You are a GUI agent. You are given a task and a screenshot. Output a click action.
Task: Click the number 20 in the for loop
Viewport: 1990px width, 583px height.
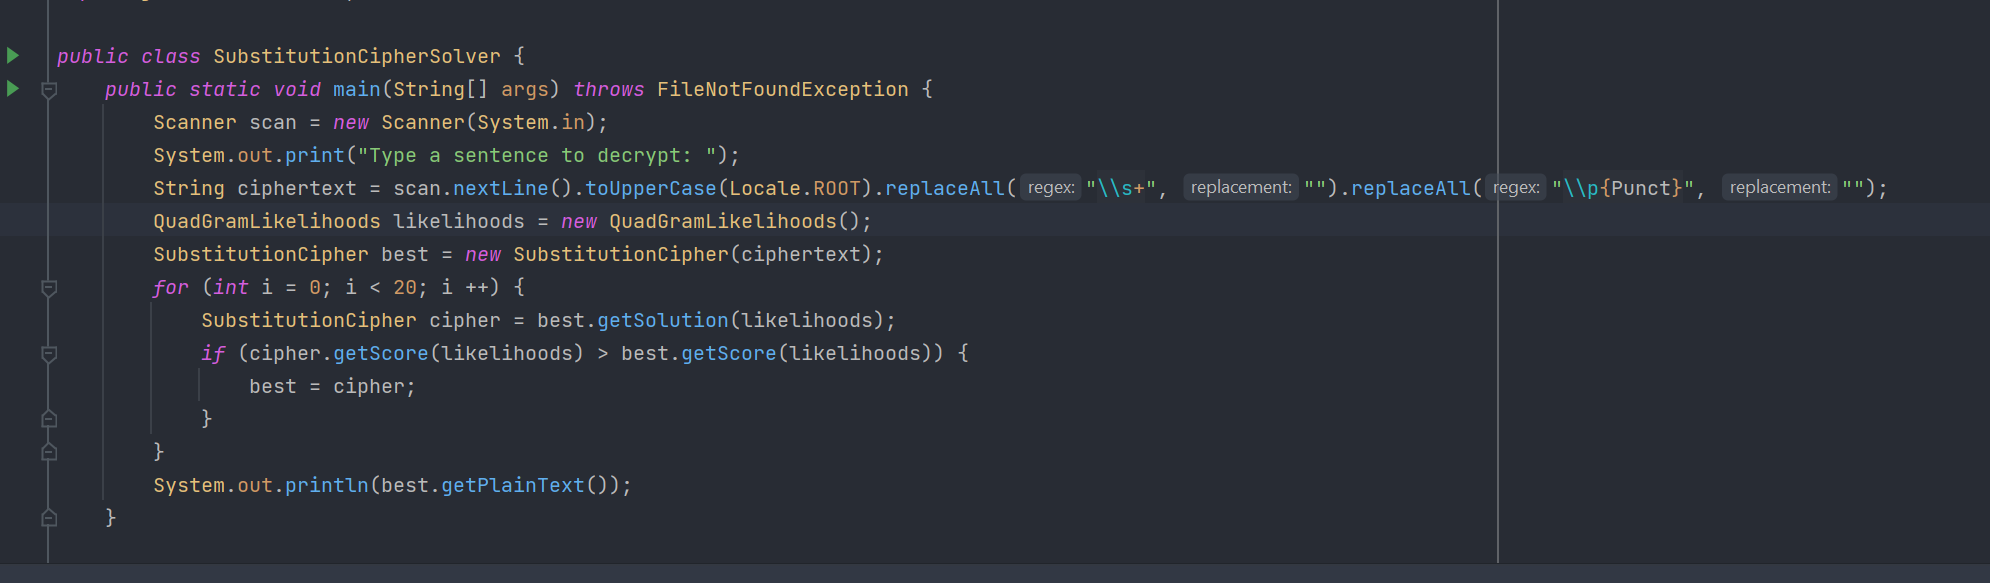pyautogui.click(x=405, y=288)
